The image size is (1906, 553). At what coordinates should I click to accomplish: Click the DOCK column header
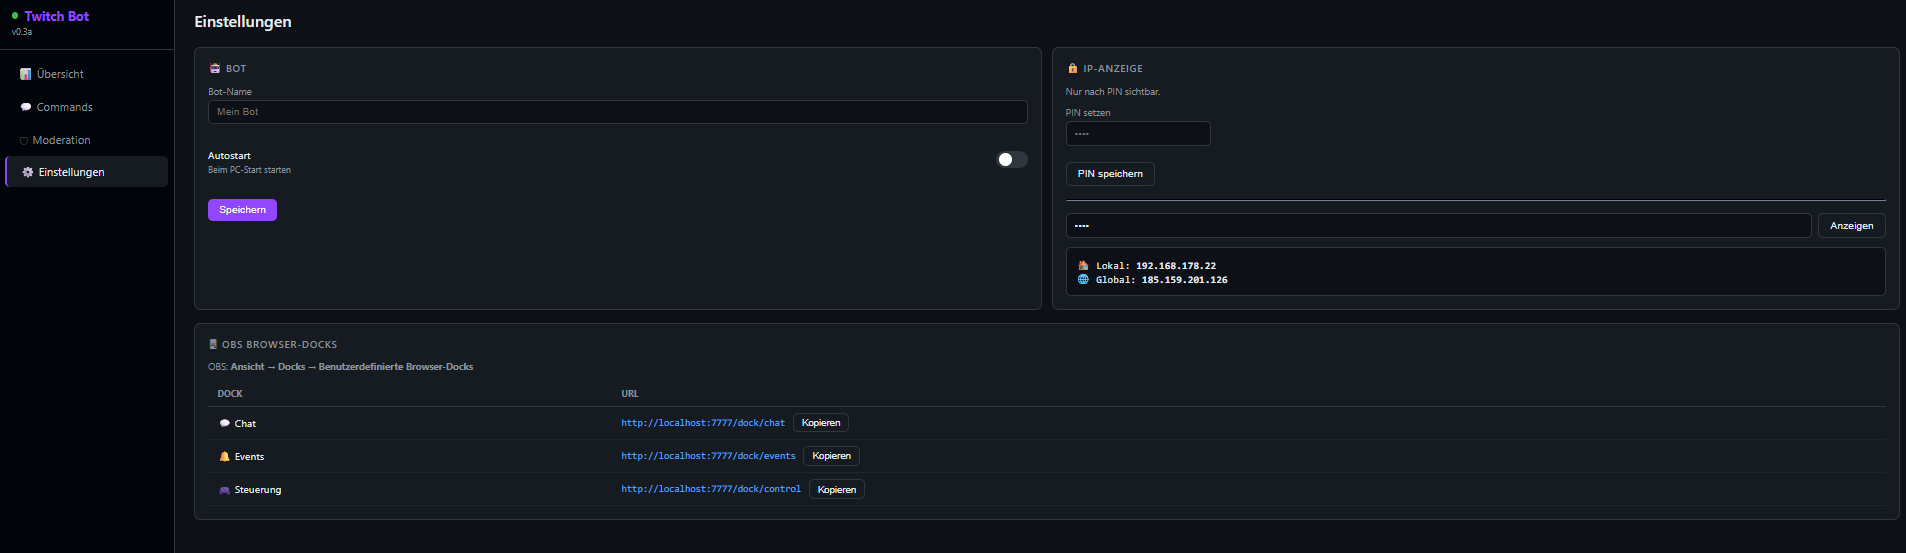230,394
